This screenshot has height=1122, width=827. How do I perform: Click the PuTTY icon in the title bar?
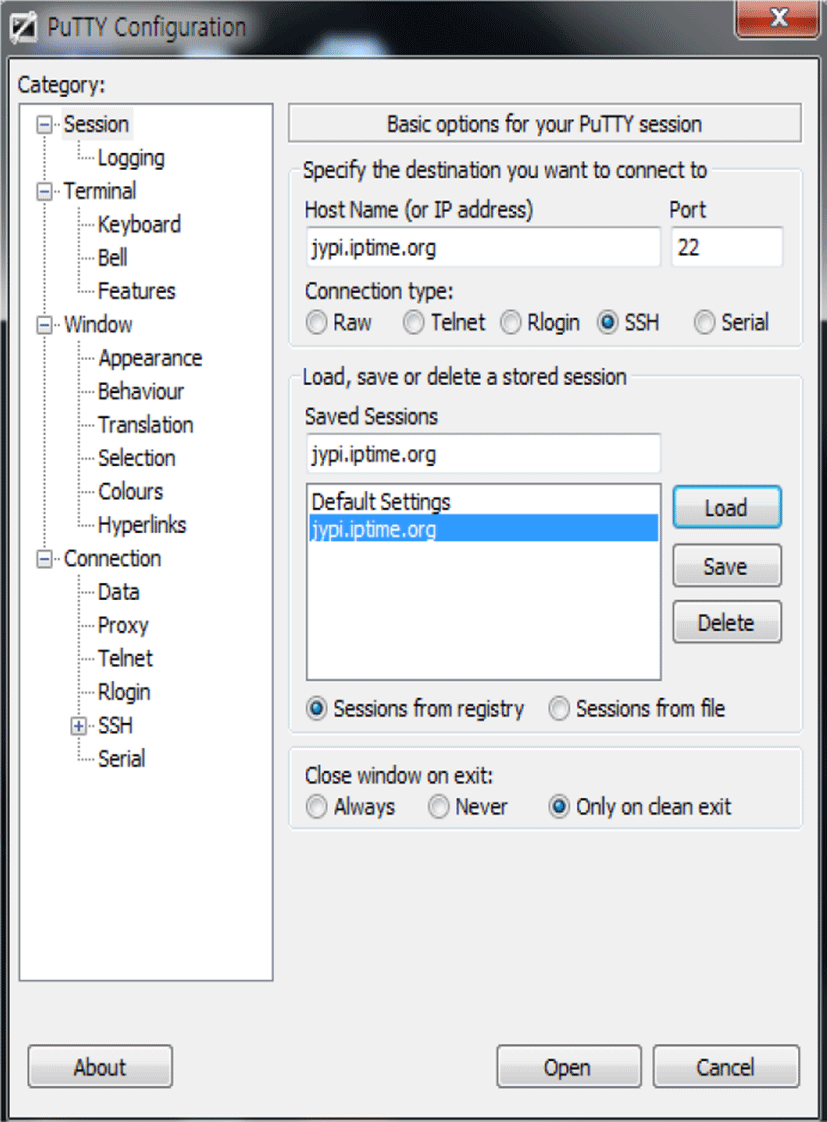point(22,27)
